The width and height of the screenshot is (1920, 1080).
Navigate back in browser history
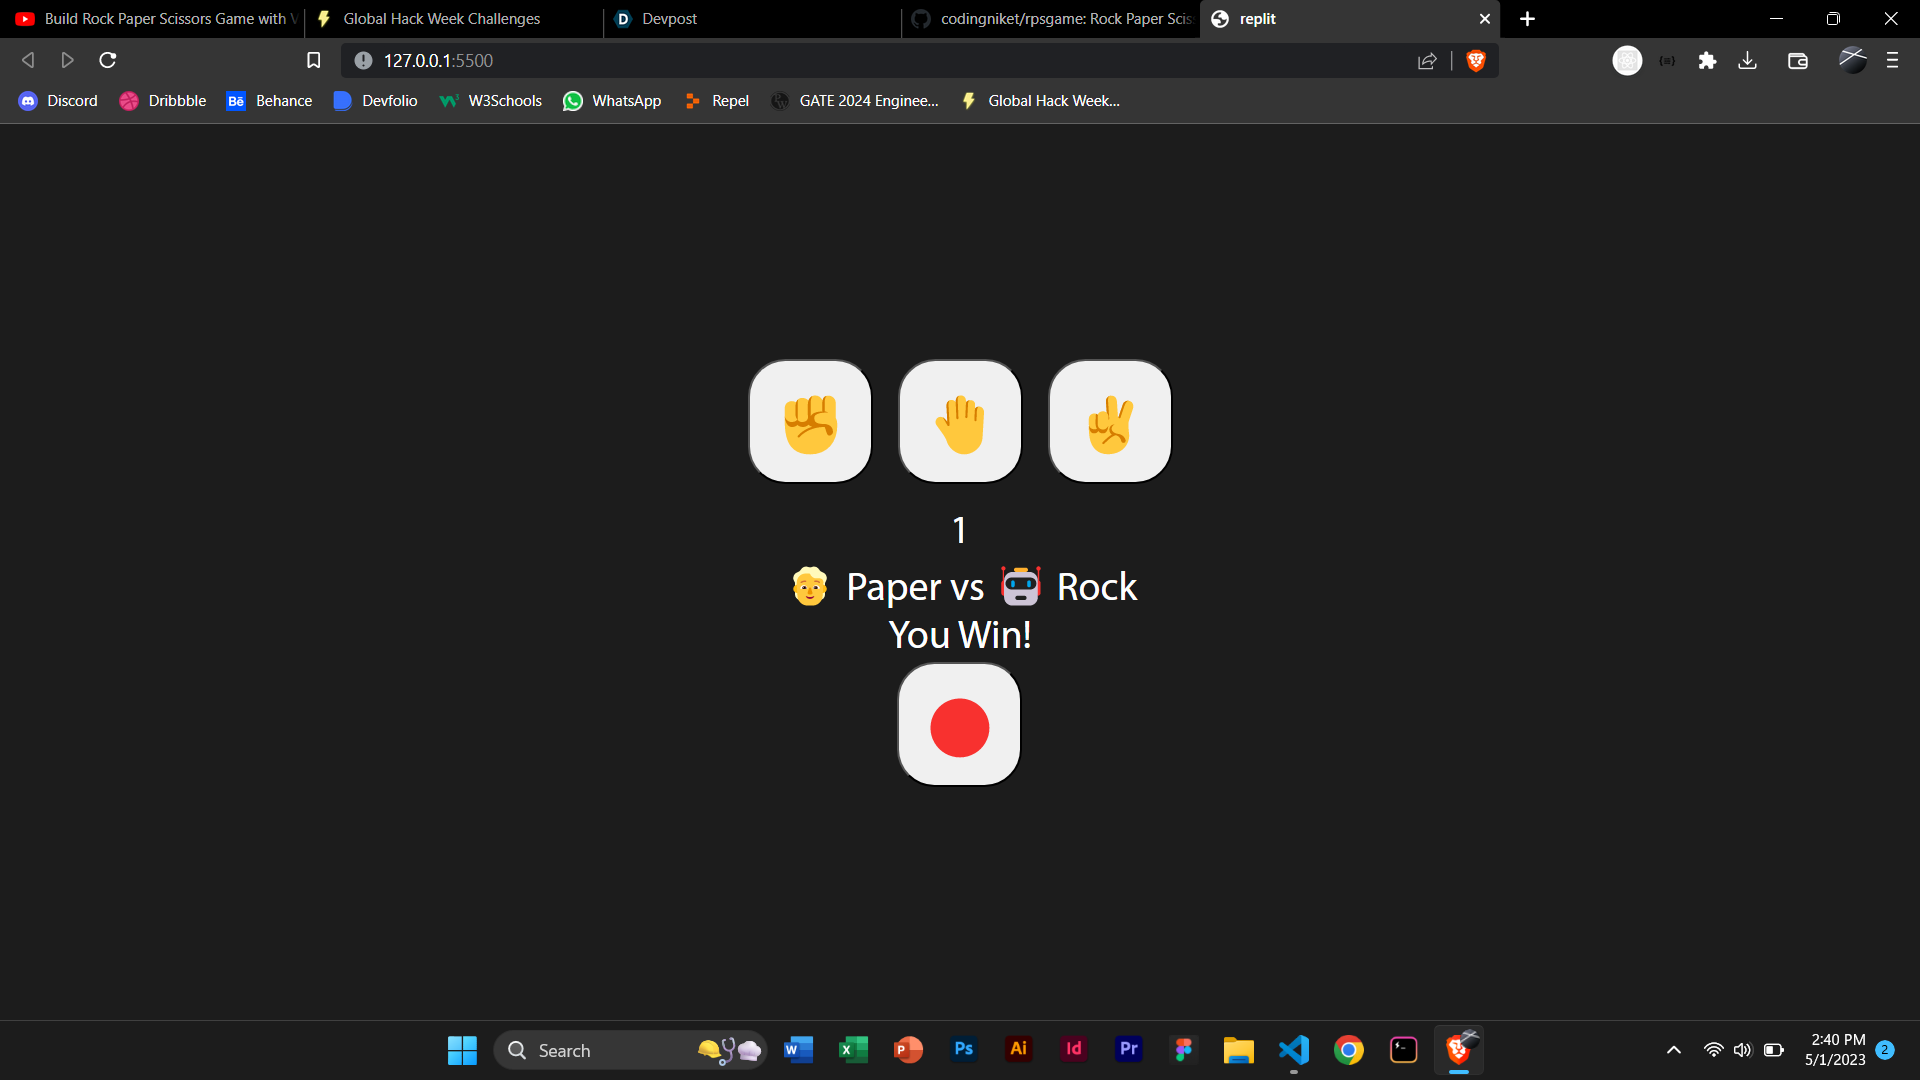27,60
